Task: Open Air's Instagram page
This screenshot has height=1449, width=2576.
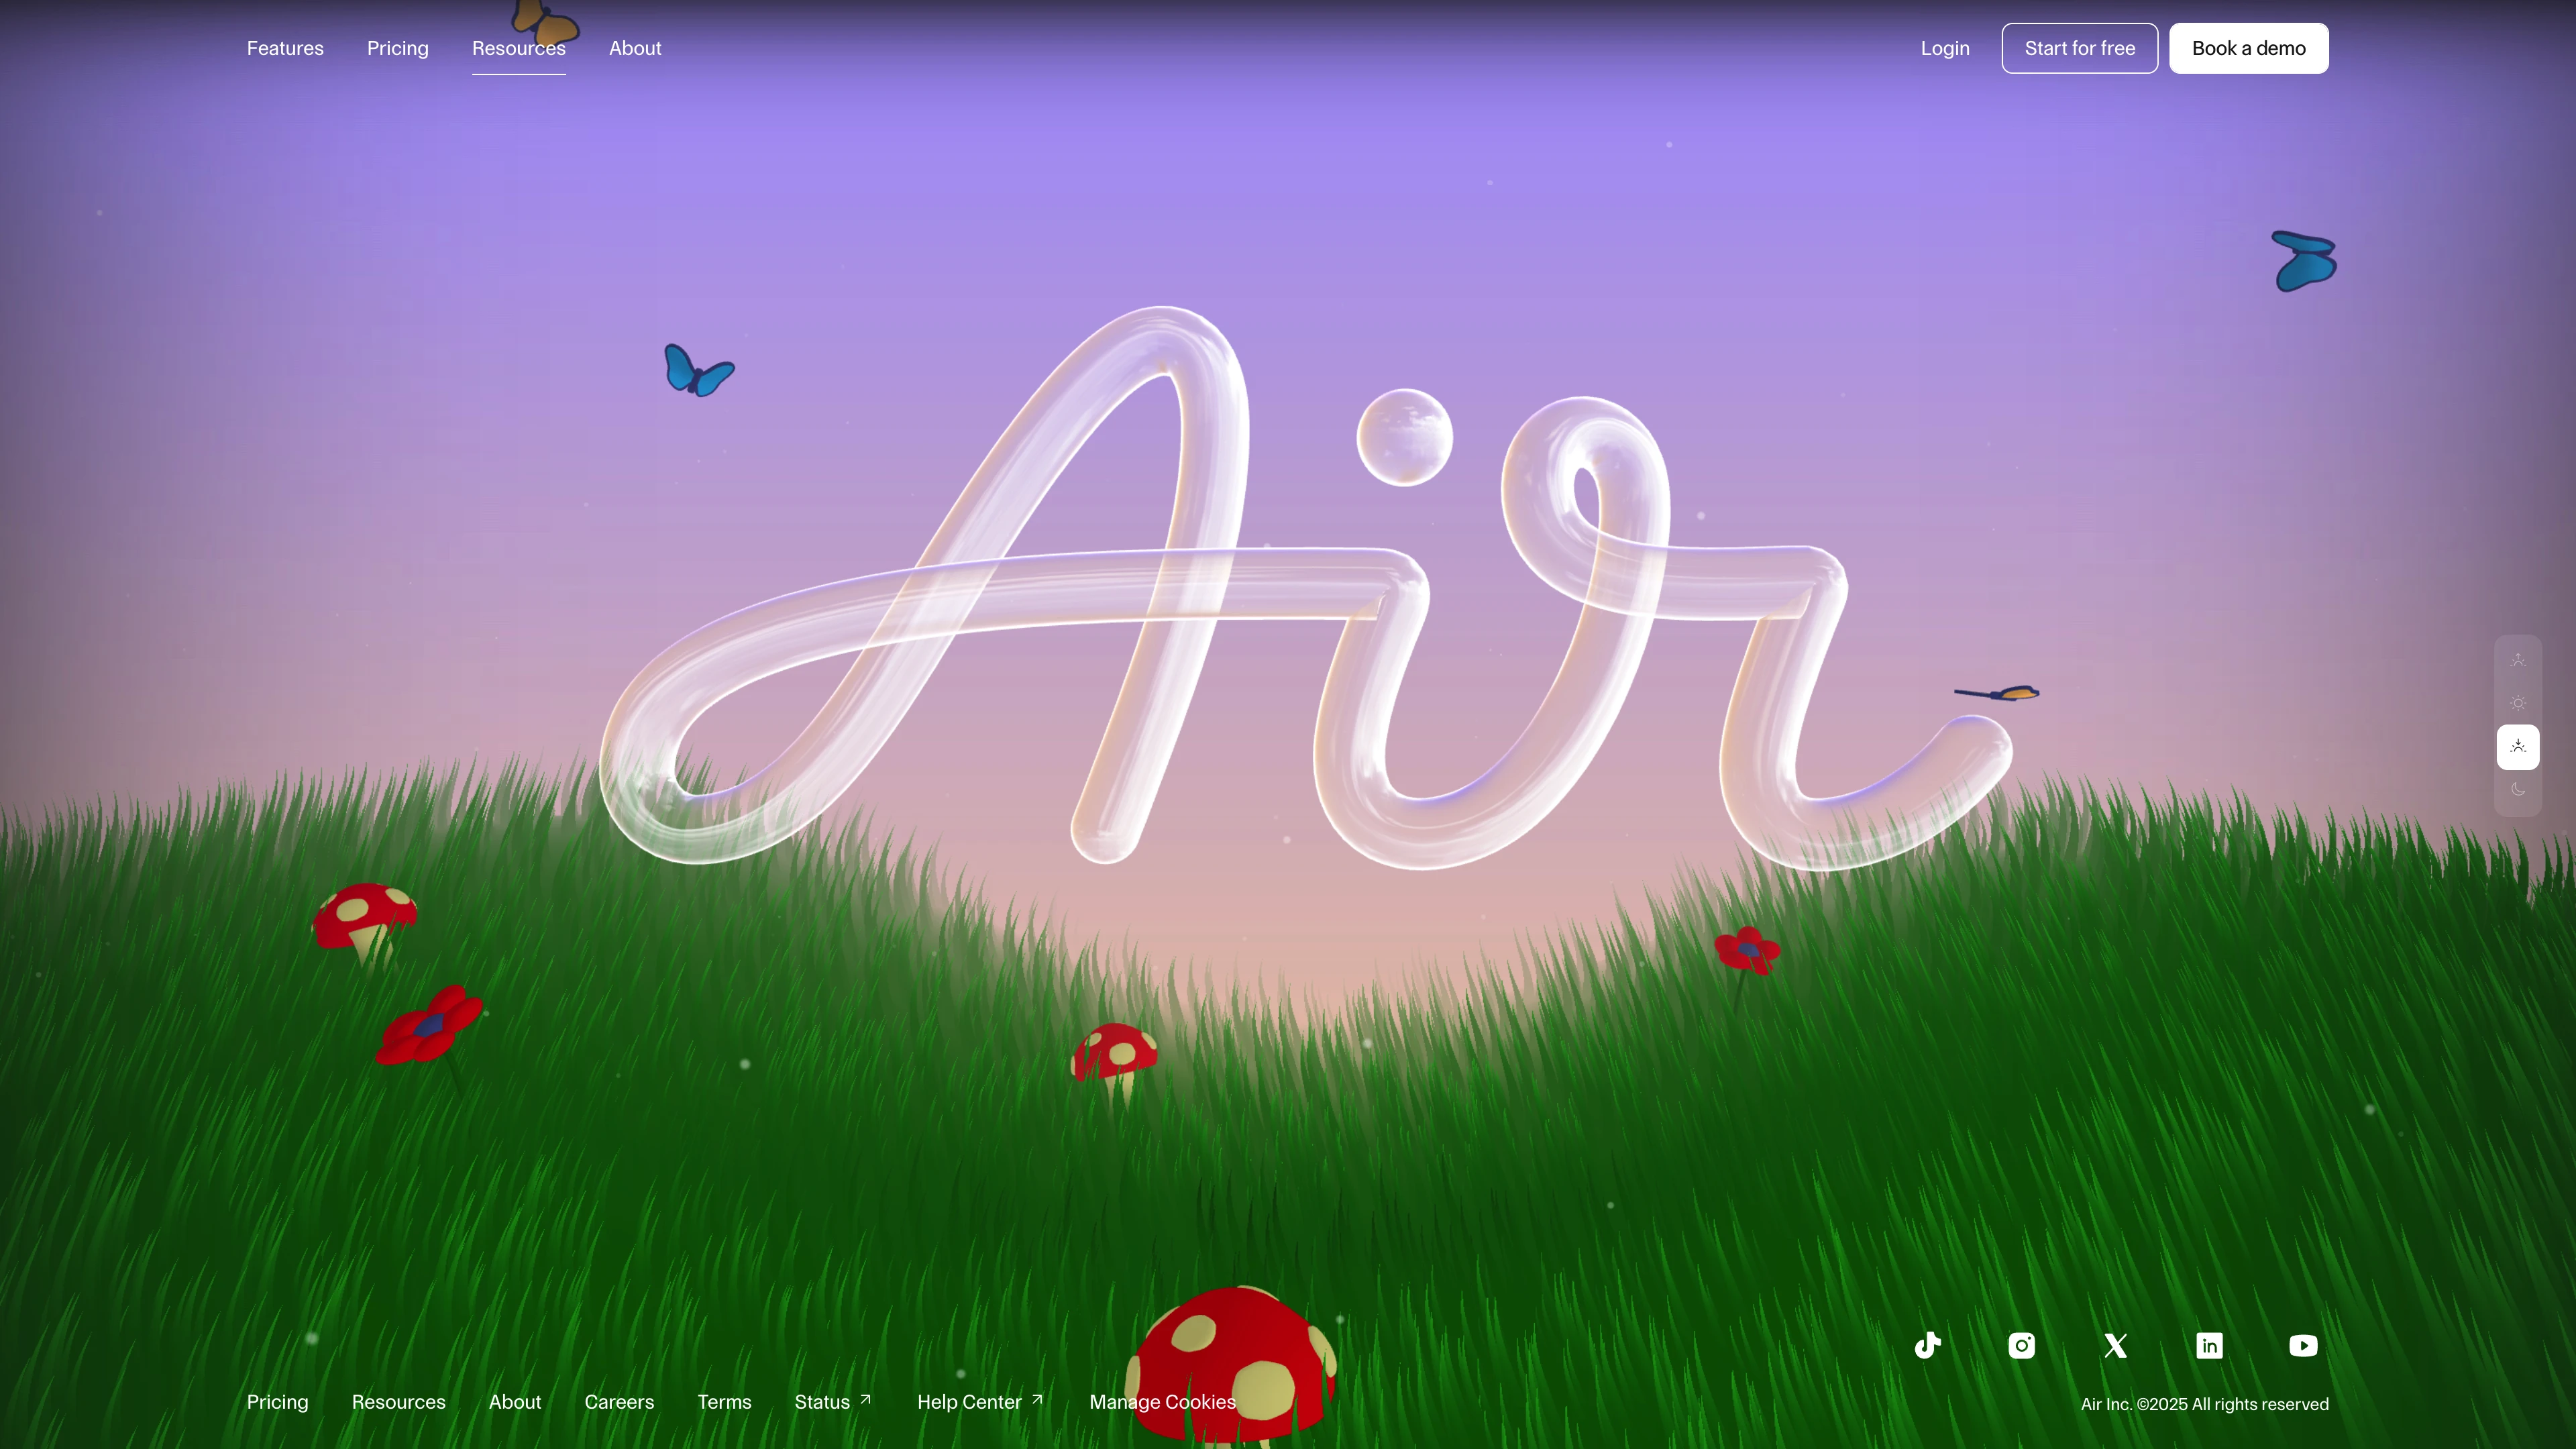Action: click(x=2022, y=1345)
